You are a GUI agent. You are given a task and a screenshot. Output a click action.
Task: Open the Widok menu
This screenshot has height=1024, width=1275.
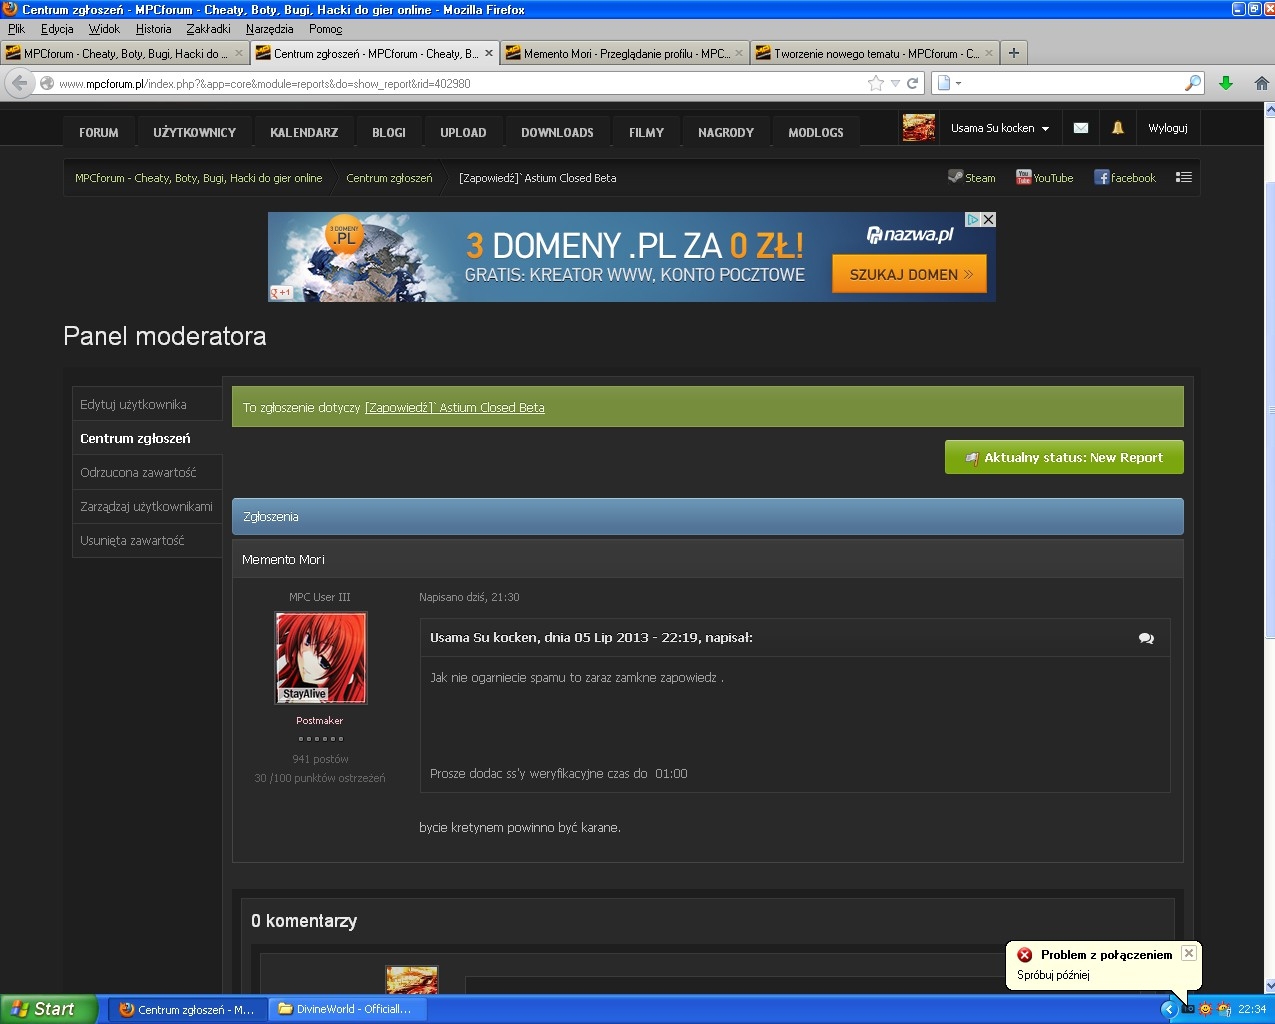(x=104, y=29)
